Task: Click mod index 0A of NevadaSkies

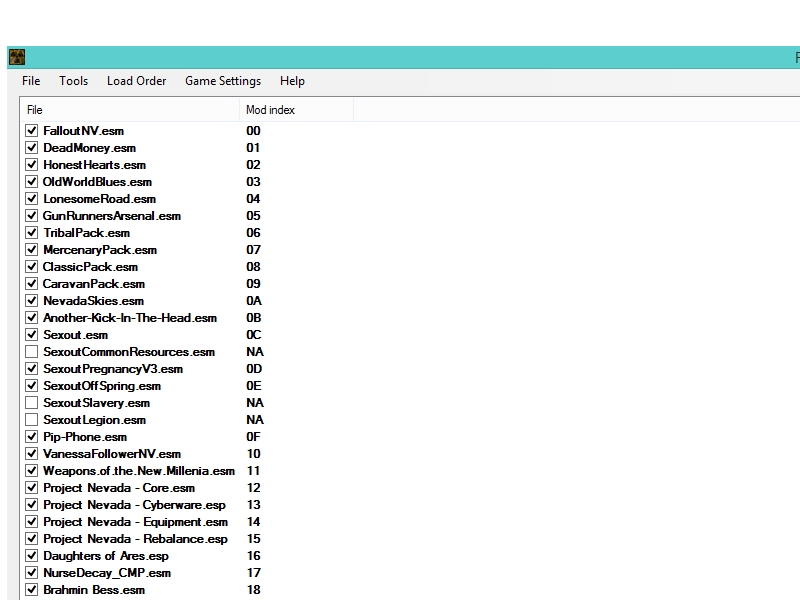Action: [254, 301]
